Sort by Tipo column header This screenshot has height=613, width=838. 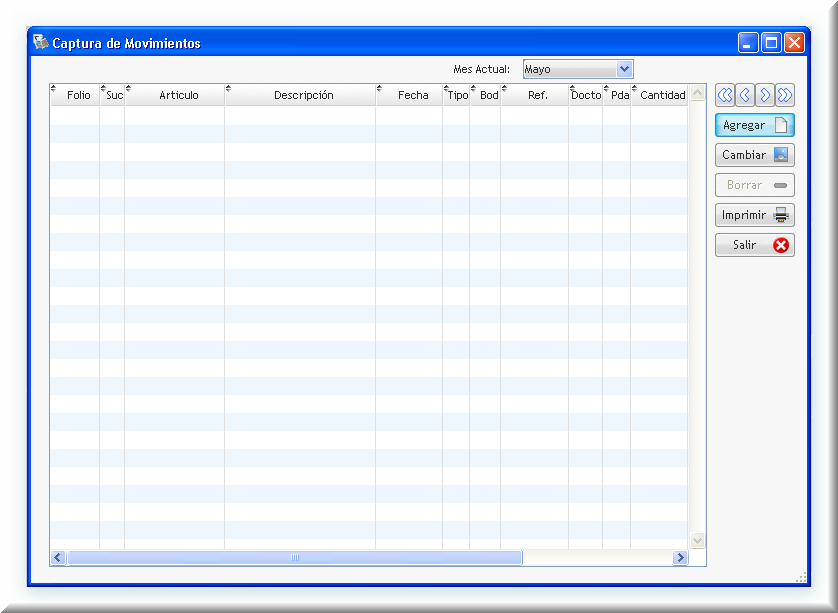click(x=456, y=95)
